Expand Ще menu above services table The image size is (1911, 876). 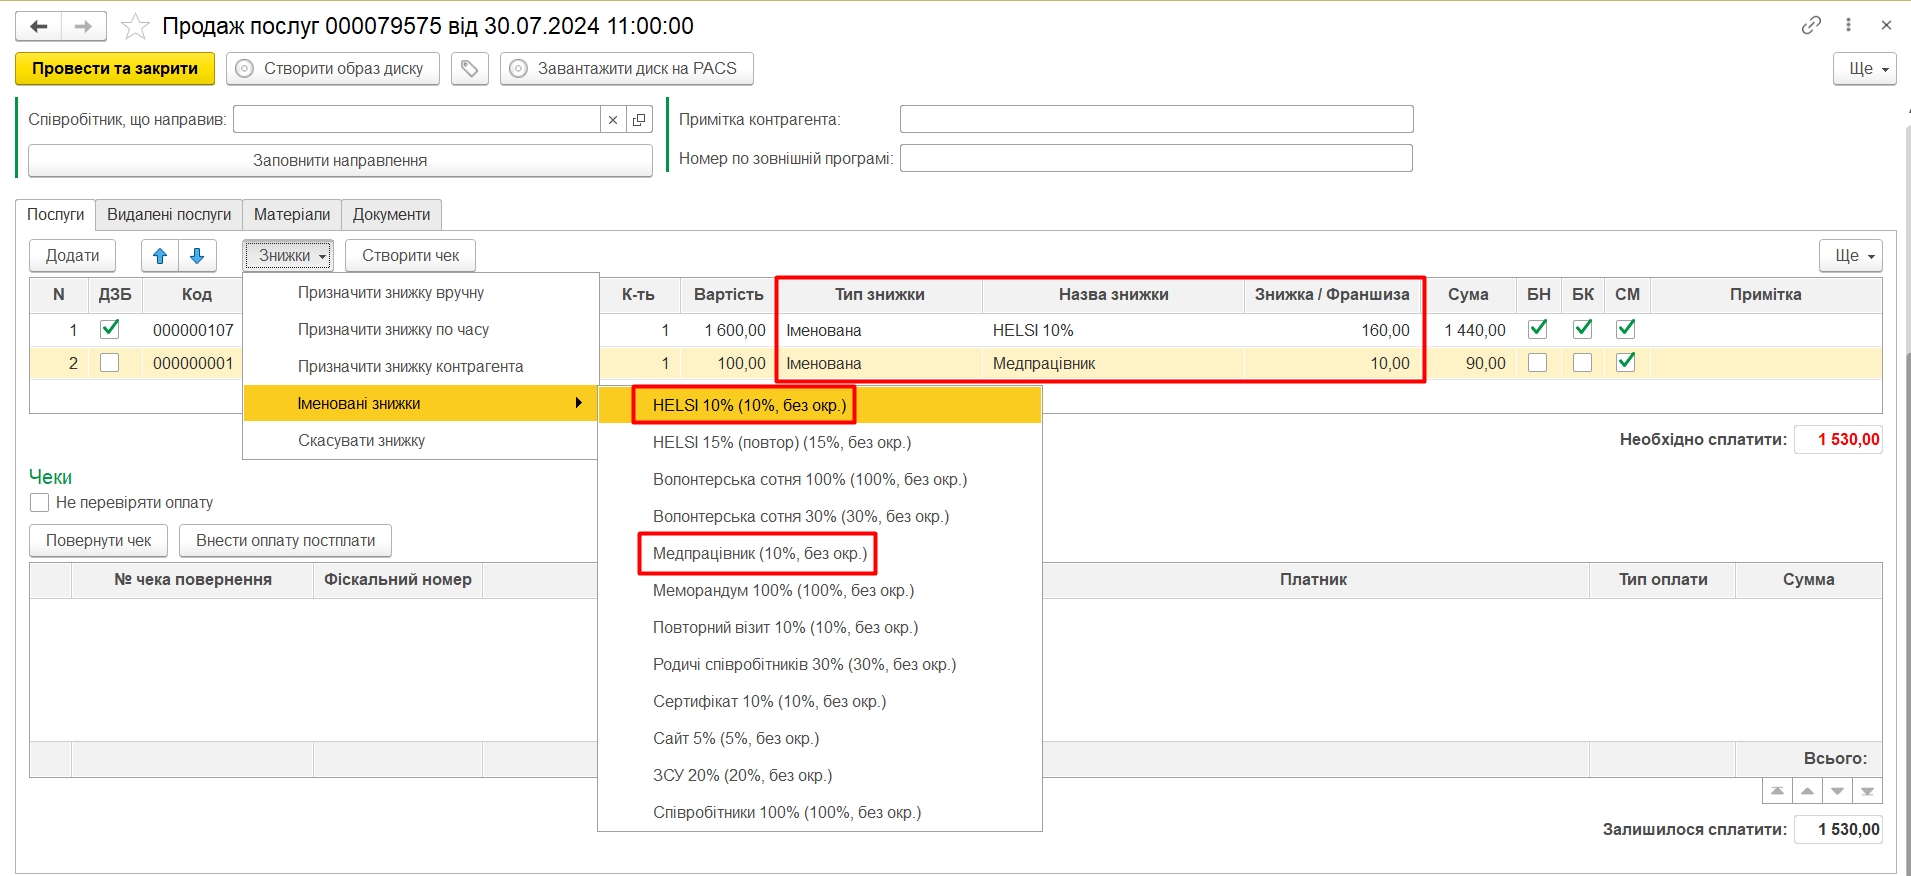click(1850, 256)
